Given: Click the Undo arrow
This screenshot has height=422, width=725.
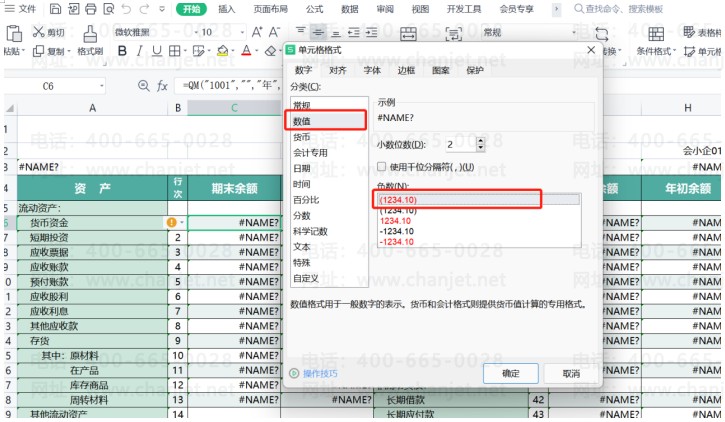Looking at the screenshot, I should pyautogui.click(x=126, y=8).
